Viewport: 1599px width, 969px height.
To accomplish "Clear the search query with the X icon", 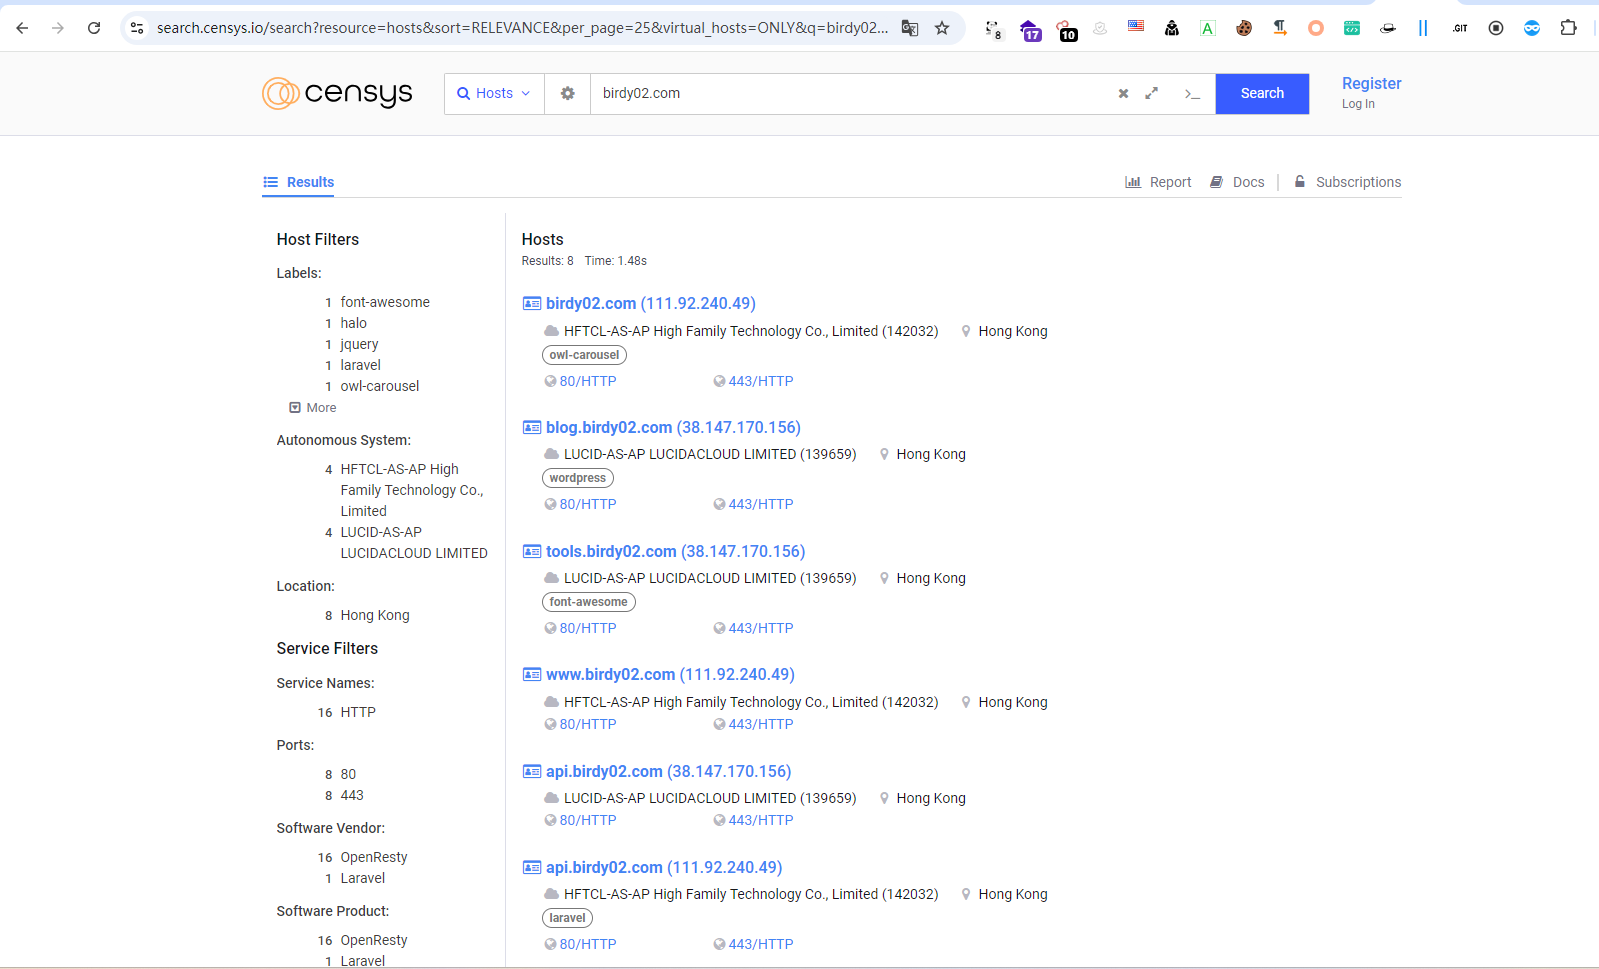I will tap(1123, 93).
